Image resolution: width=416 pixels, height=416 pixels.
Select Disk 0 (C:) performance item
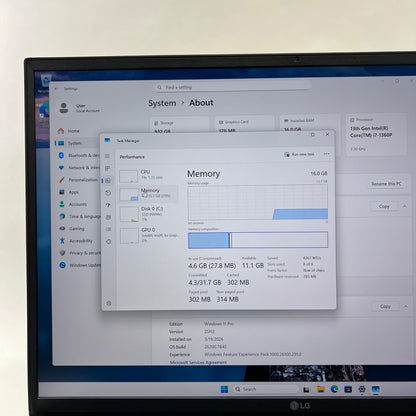[148, 214]
